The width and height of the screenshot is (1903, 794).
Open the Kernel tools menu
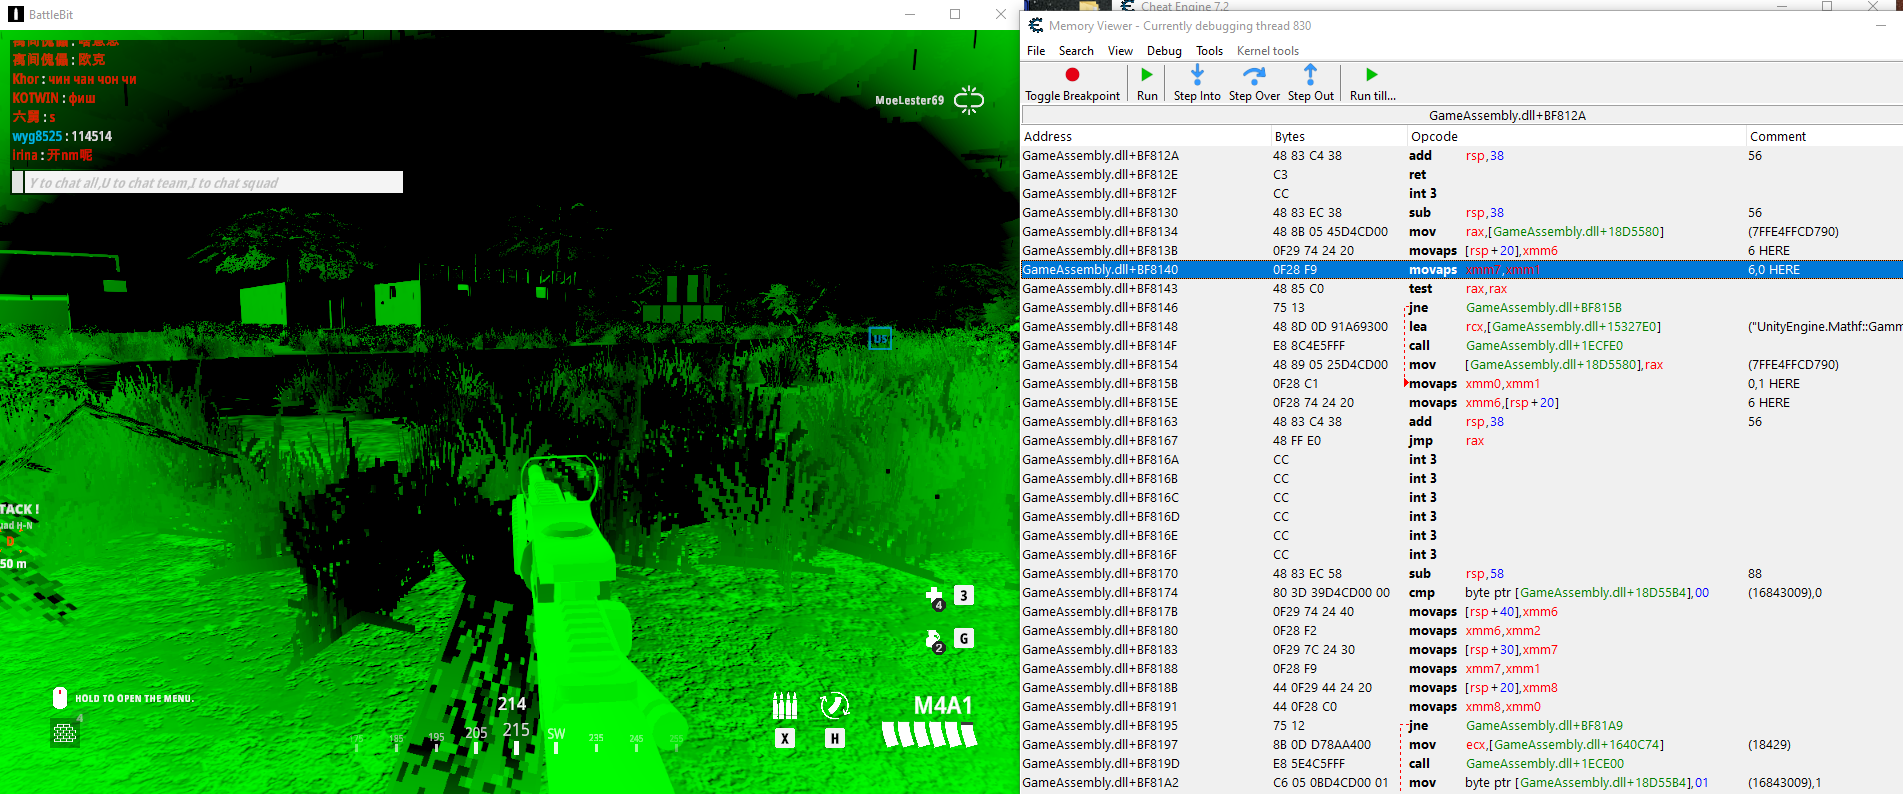[x=1268, y=51]
